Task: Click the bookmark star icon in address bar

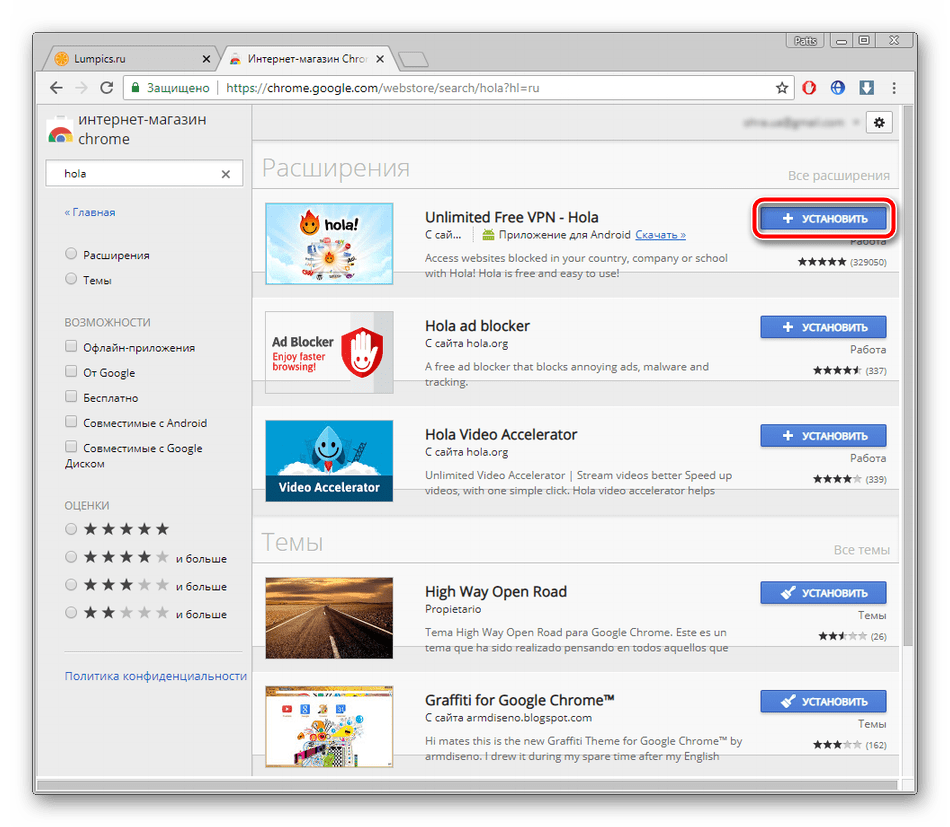Action: click(782, 88)
